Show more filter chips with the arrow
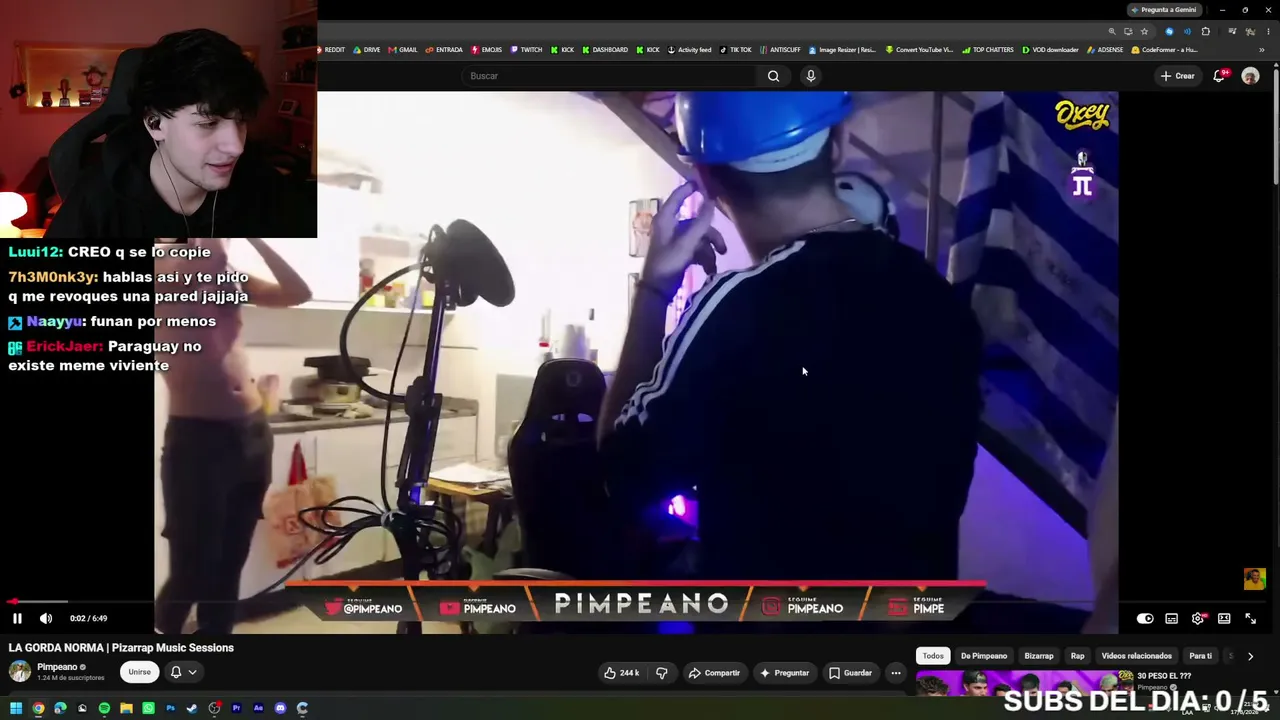Screen dimensions: 1280x720 pyautogui.click(x=1250, y=656)
